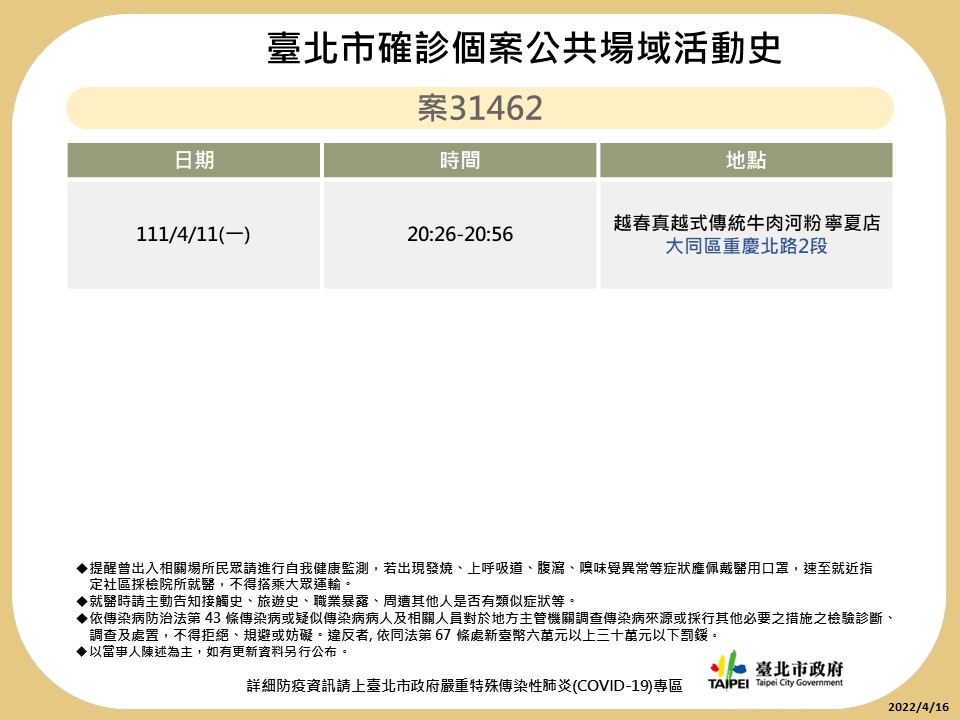Open the address 大同區重慶北路2段
This screenshot has height=720, width=960.
coord(746,246)
